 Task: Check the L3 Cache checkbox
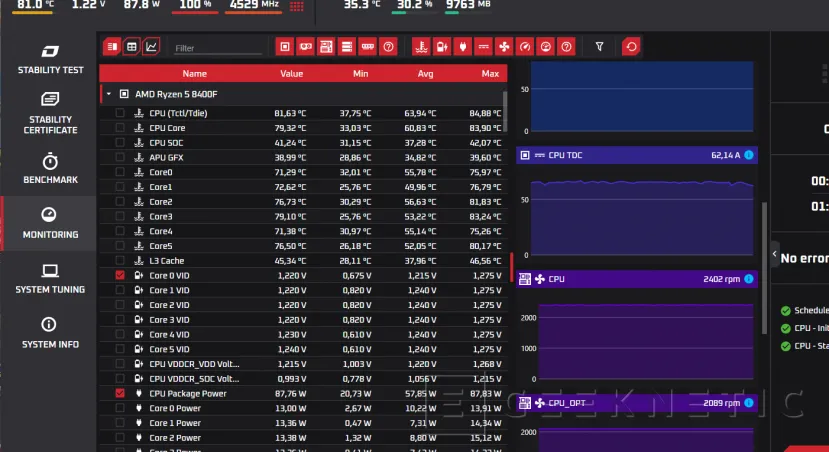120,260
